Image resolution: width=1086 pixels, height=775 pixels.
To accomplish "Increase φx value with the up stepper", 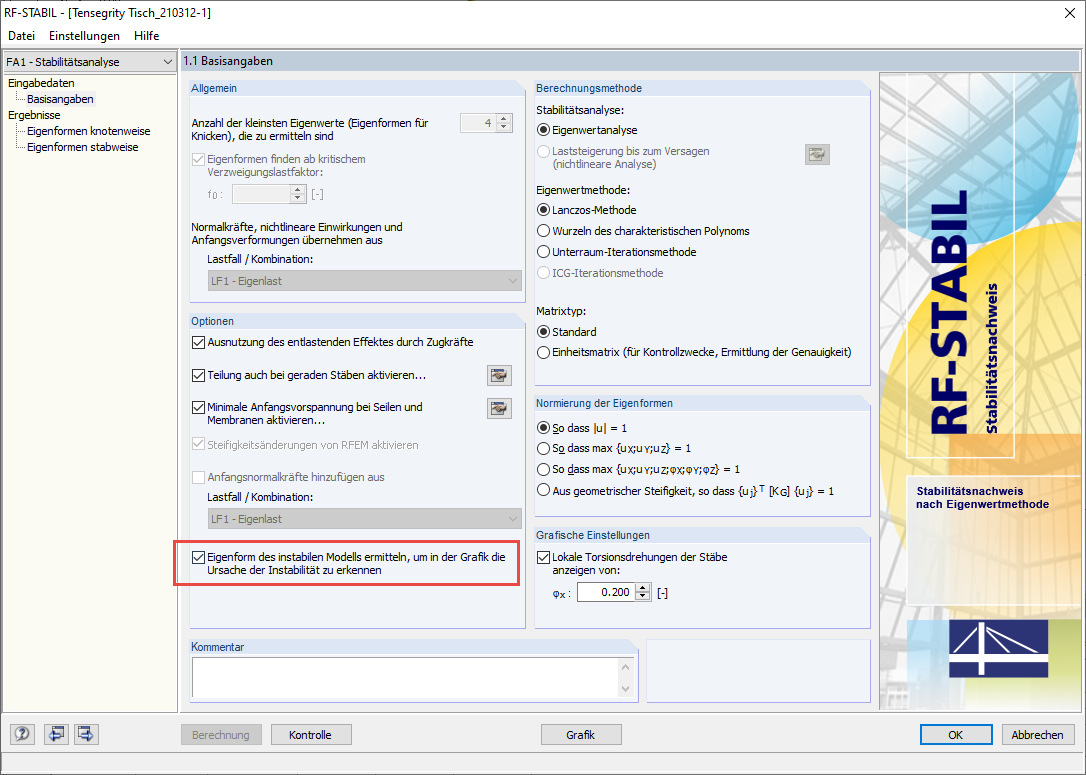I will click(644, 588).
